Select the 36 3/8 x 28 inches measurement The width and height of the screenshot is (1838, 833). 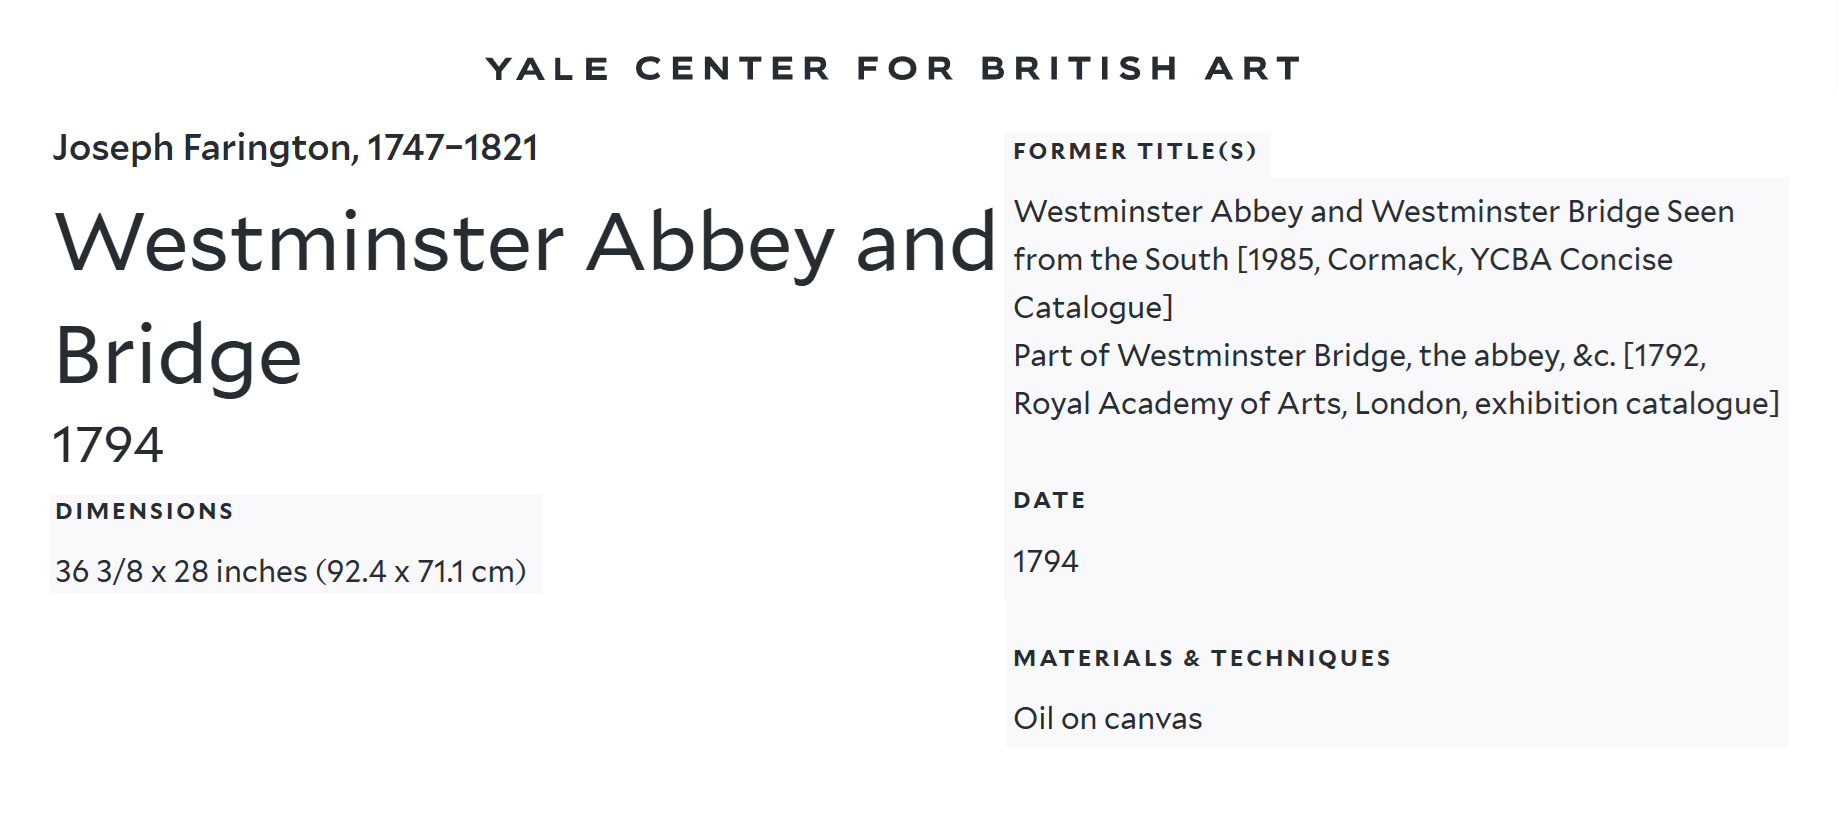(x=181, y=571)
